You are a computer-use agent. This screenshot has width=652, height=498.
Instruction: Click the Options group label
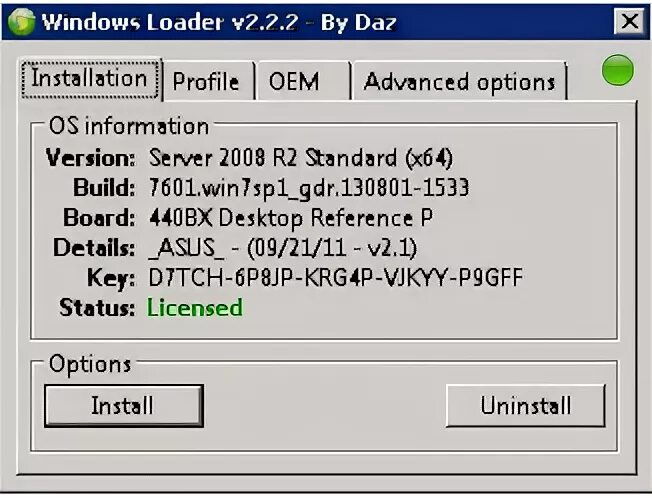[90, 364]
